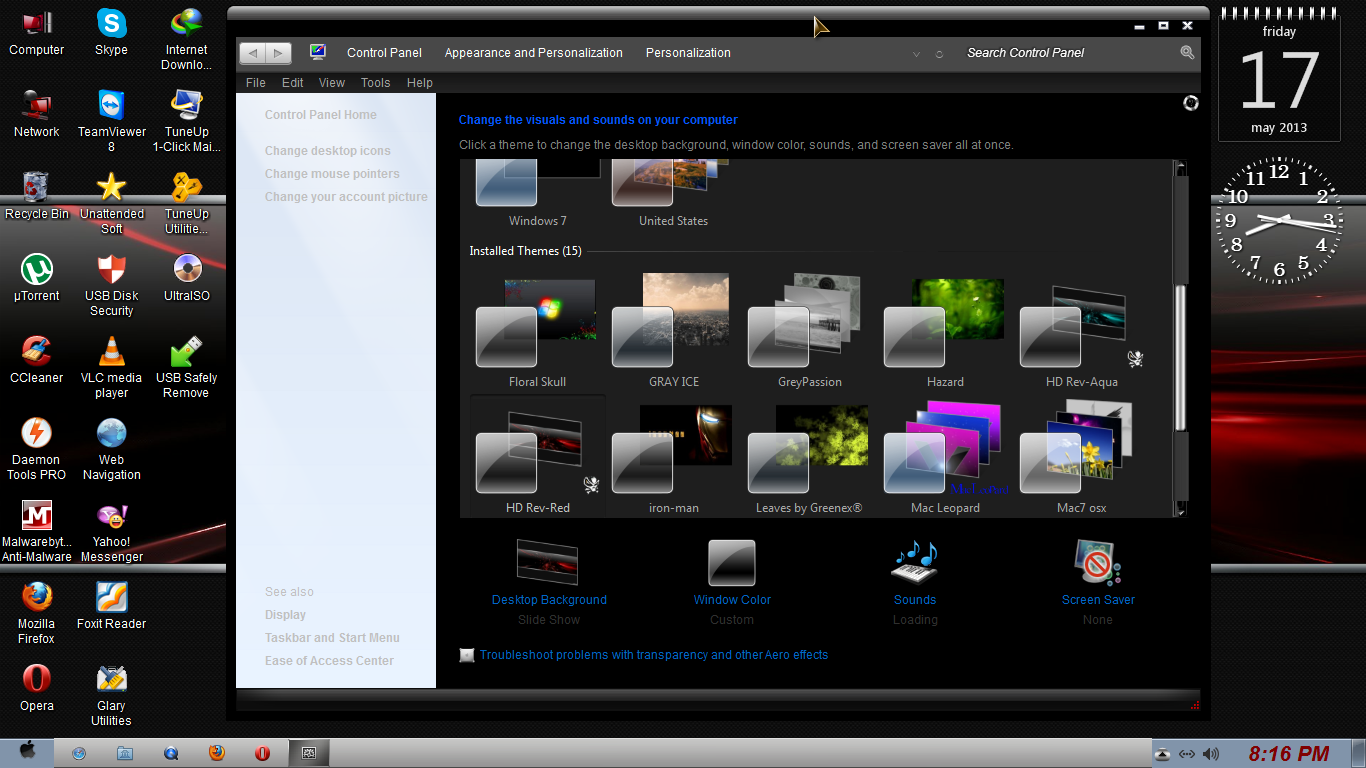Viewport: 1366px width, 768px height.
Task: Click the theme list scrollbar down arrow
Action: point(1181,511)
